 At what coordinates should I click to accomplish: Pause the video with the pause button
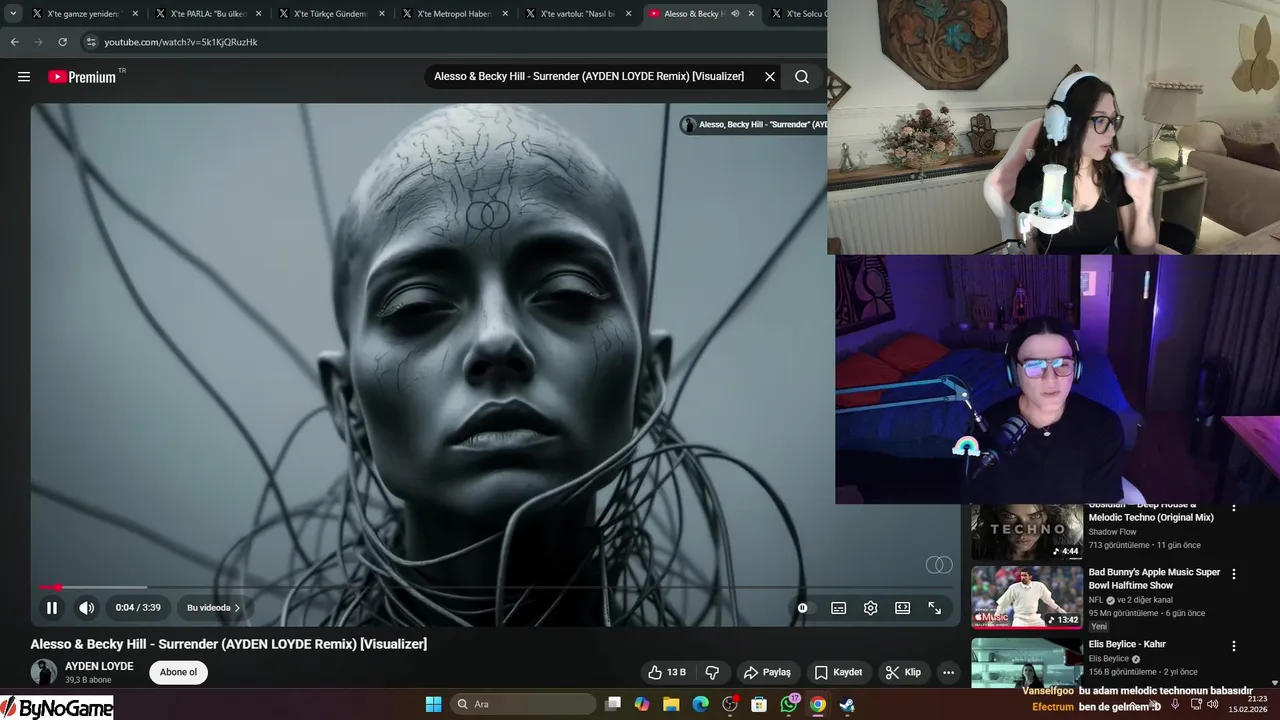pos(52,607)
